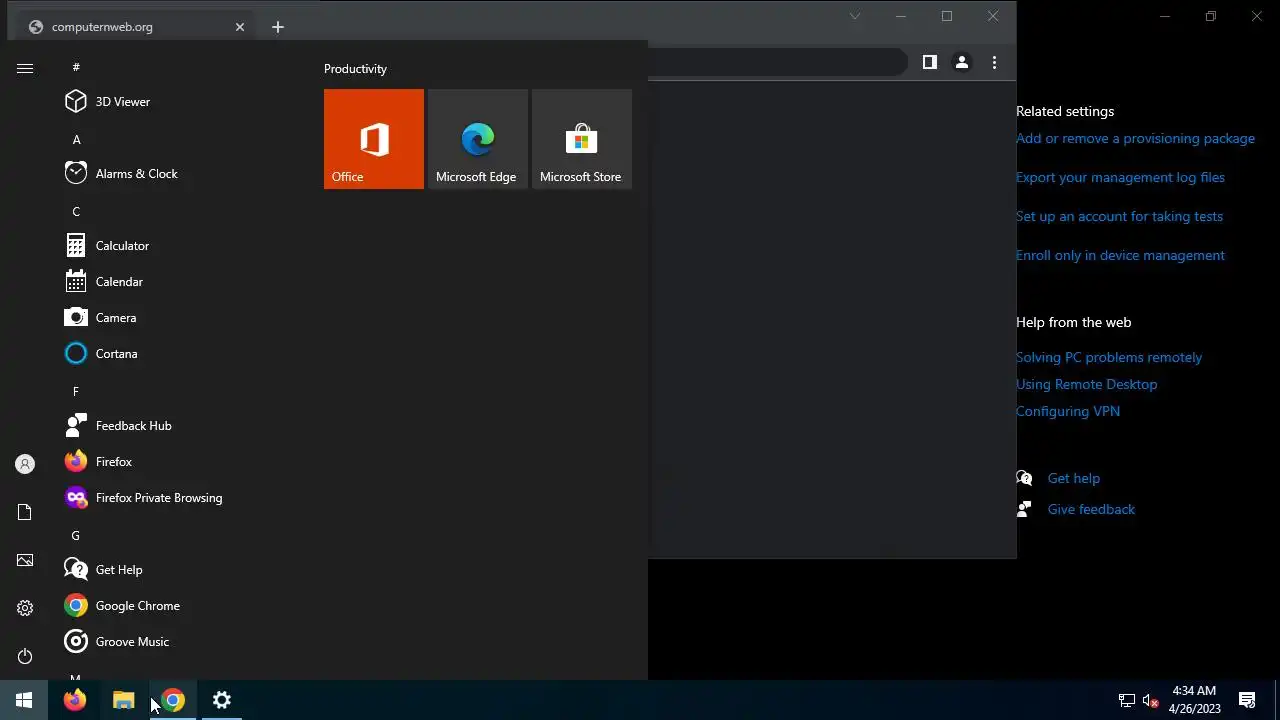
Task: Open Set up an account for taking tests
Action: (x=1119, y=217)
